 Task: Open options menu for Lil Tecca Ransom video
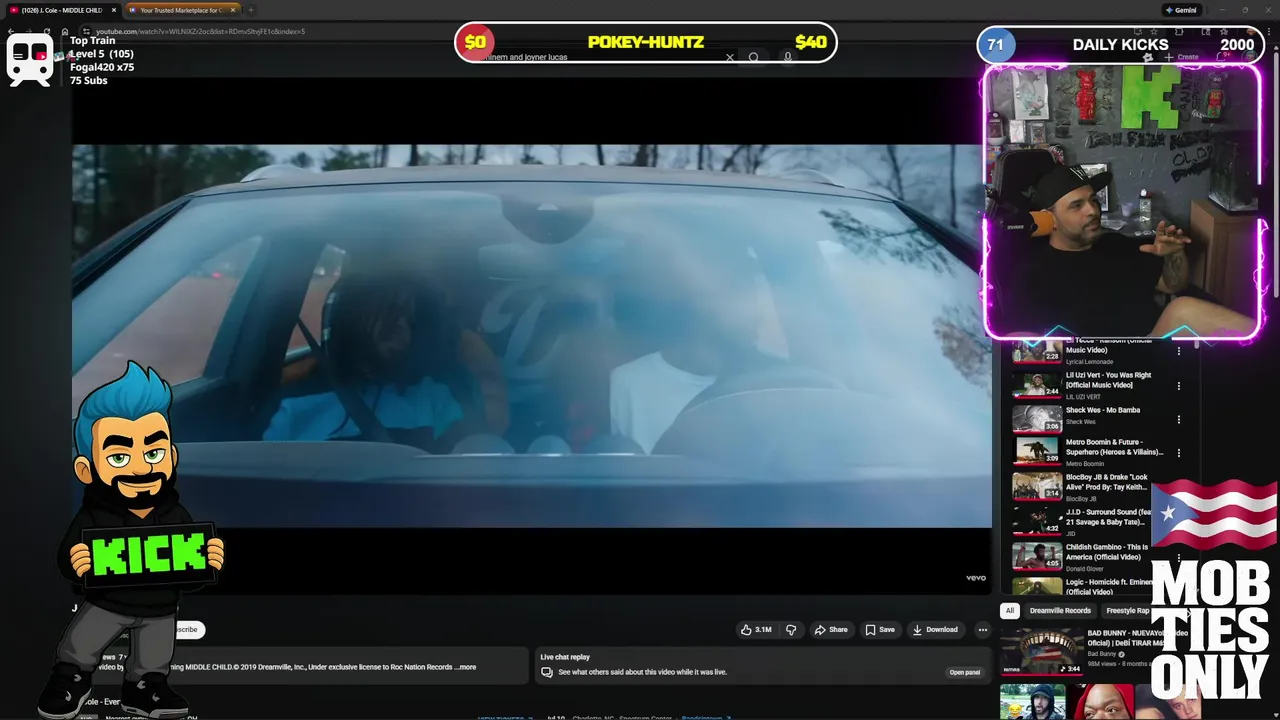[1178, 350]
